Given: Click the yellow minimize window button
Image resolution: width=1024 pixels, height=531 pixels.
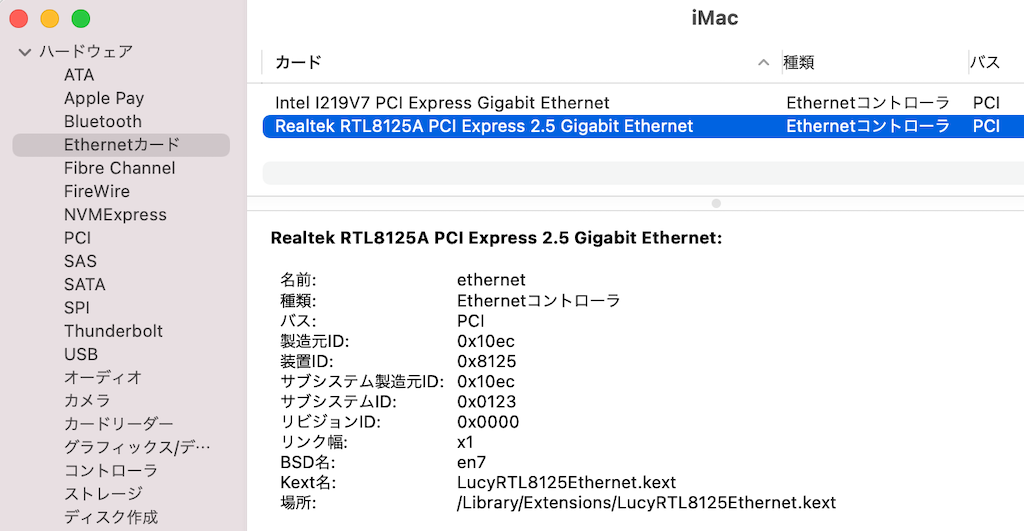Looking at the screenshot, I should click(50, 19).
